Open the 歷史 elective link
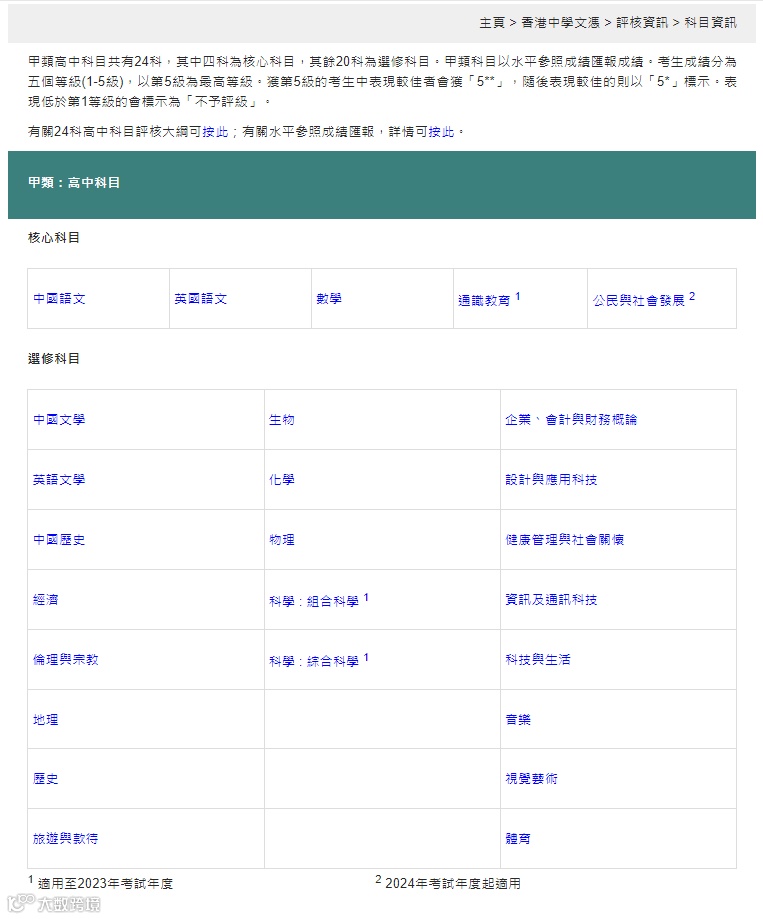Image resolution: width=763 pixels, height=919 pixels. (46, 779)
